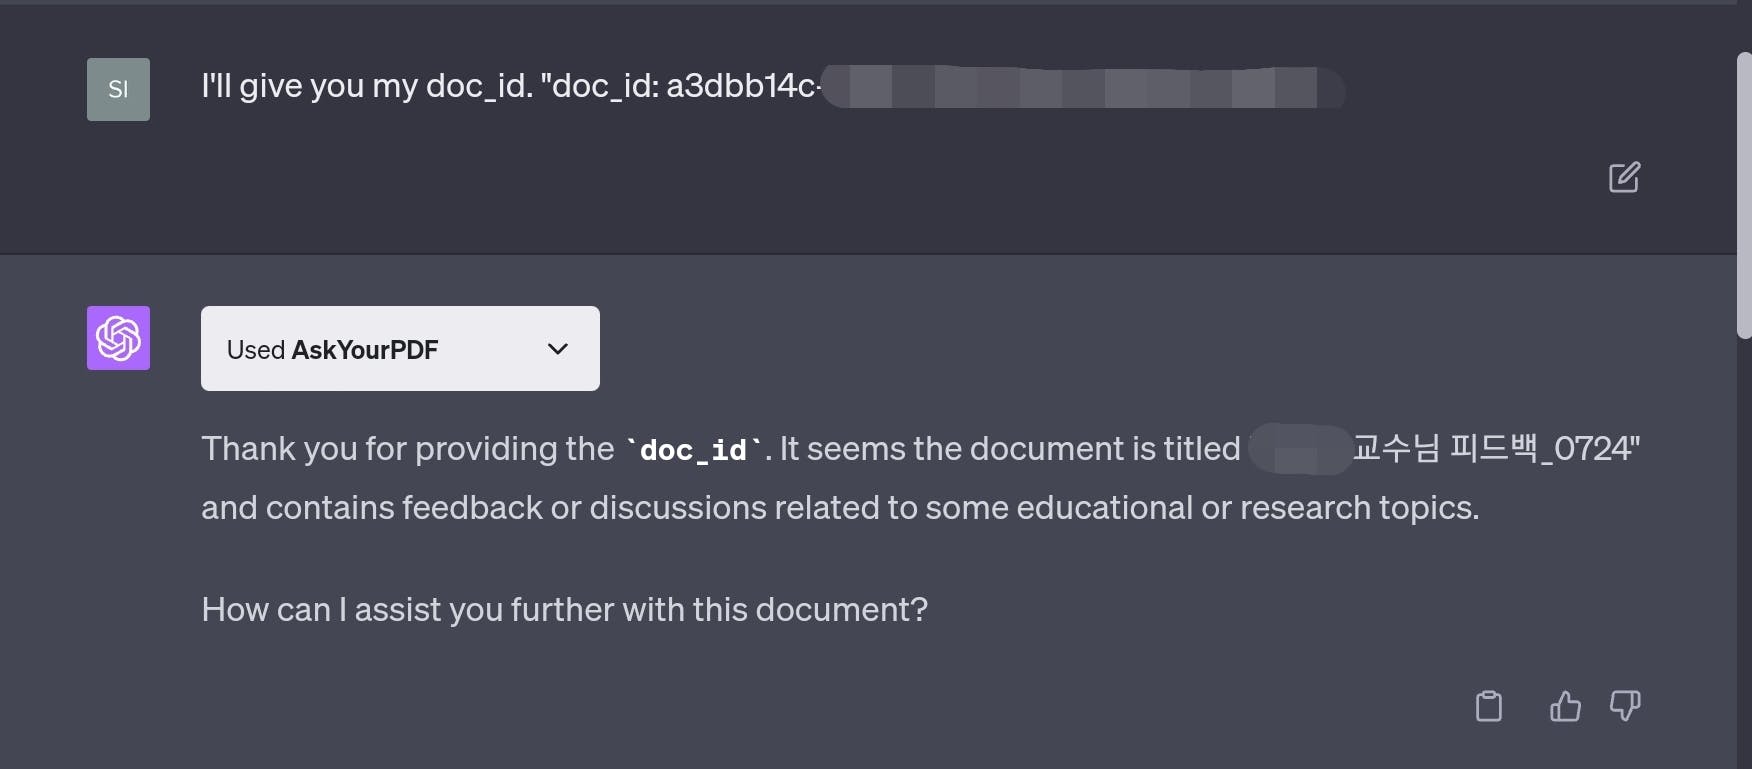Image resolution: width=1752 pixels, height=769 pixels.
Task: Toggle the chevron arrow beside AskYourPDF
Action: (558, 349)
